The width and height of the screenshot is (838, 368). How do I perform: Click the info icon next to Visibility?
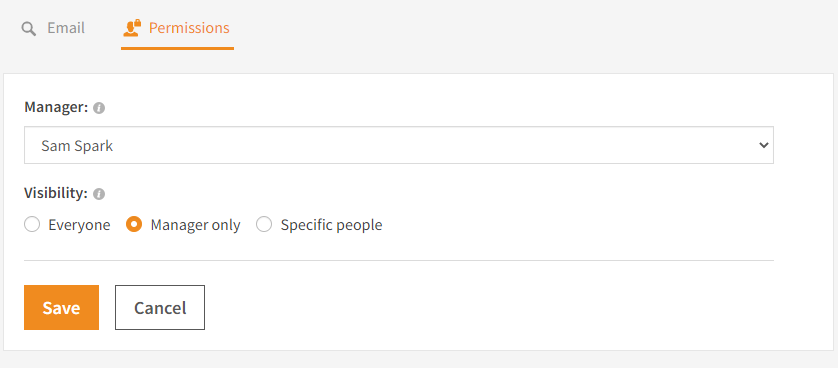pos(99,194)
